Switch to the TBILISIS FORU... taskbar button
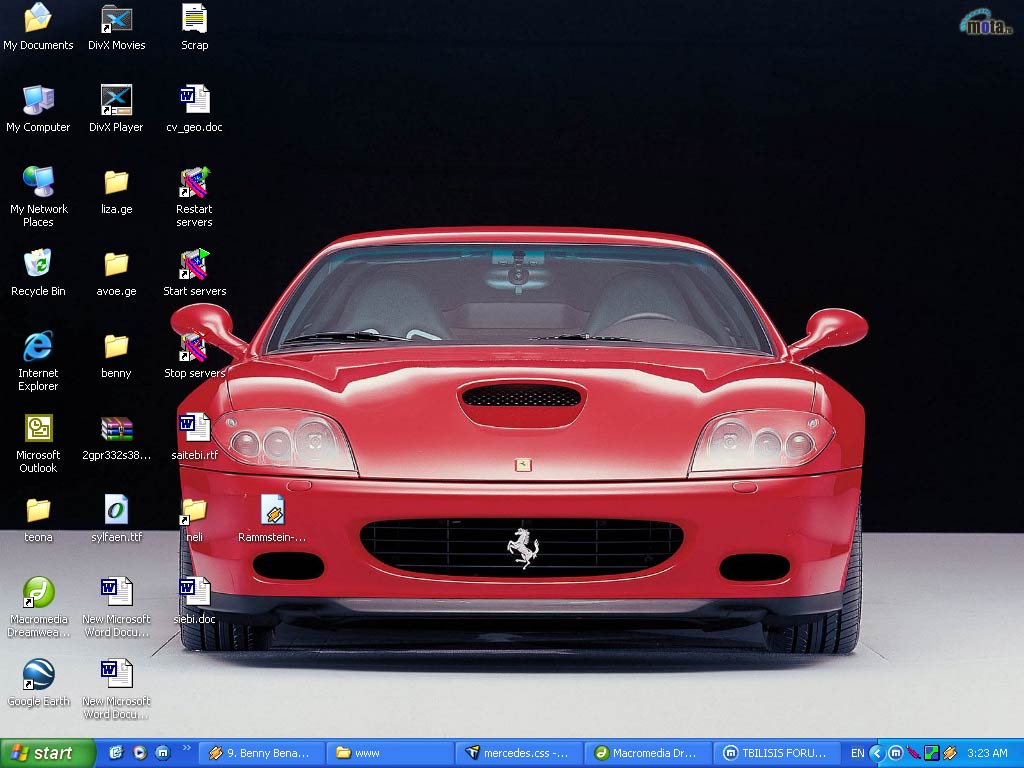1024x768 pixels. (x=776, y=753)
